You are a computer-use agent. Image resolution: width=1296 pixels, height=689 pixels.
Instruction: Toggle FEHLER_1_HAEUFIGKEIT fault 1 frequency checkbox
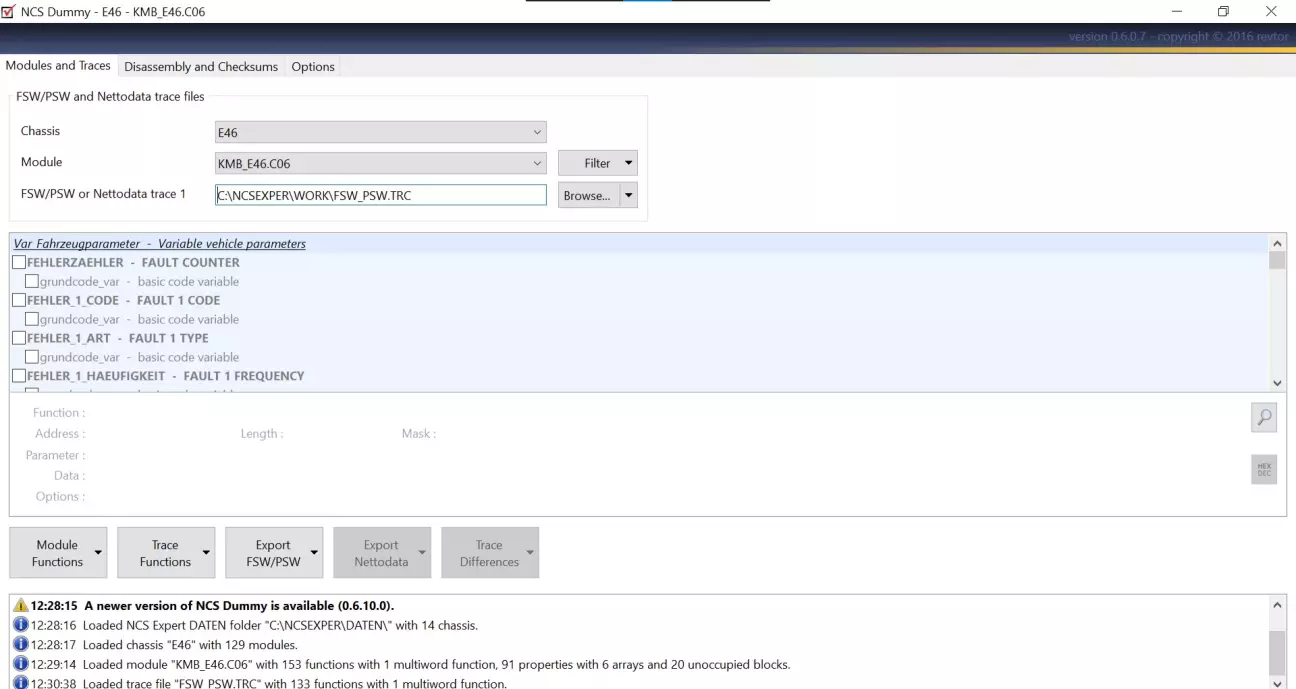pos(19,376)
